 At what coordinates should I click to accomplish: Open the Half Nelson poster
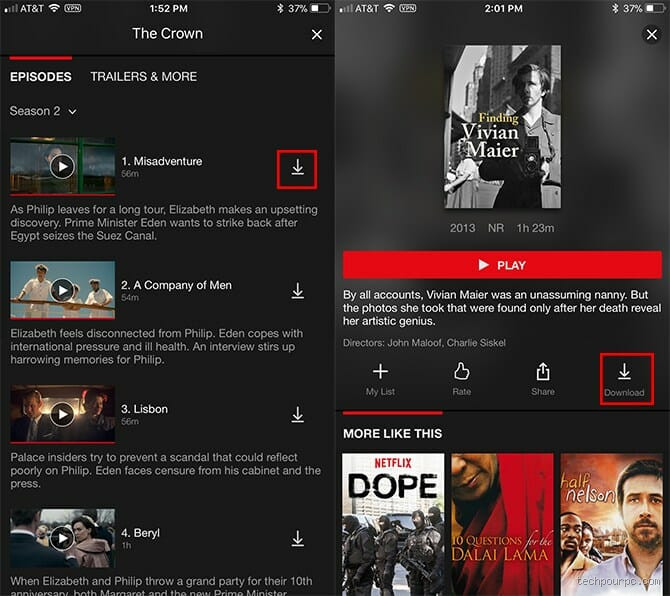click(611, 525)
